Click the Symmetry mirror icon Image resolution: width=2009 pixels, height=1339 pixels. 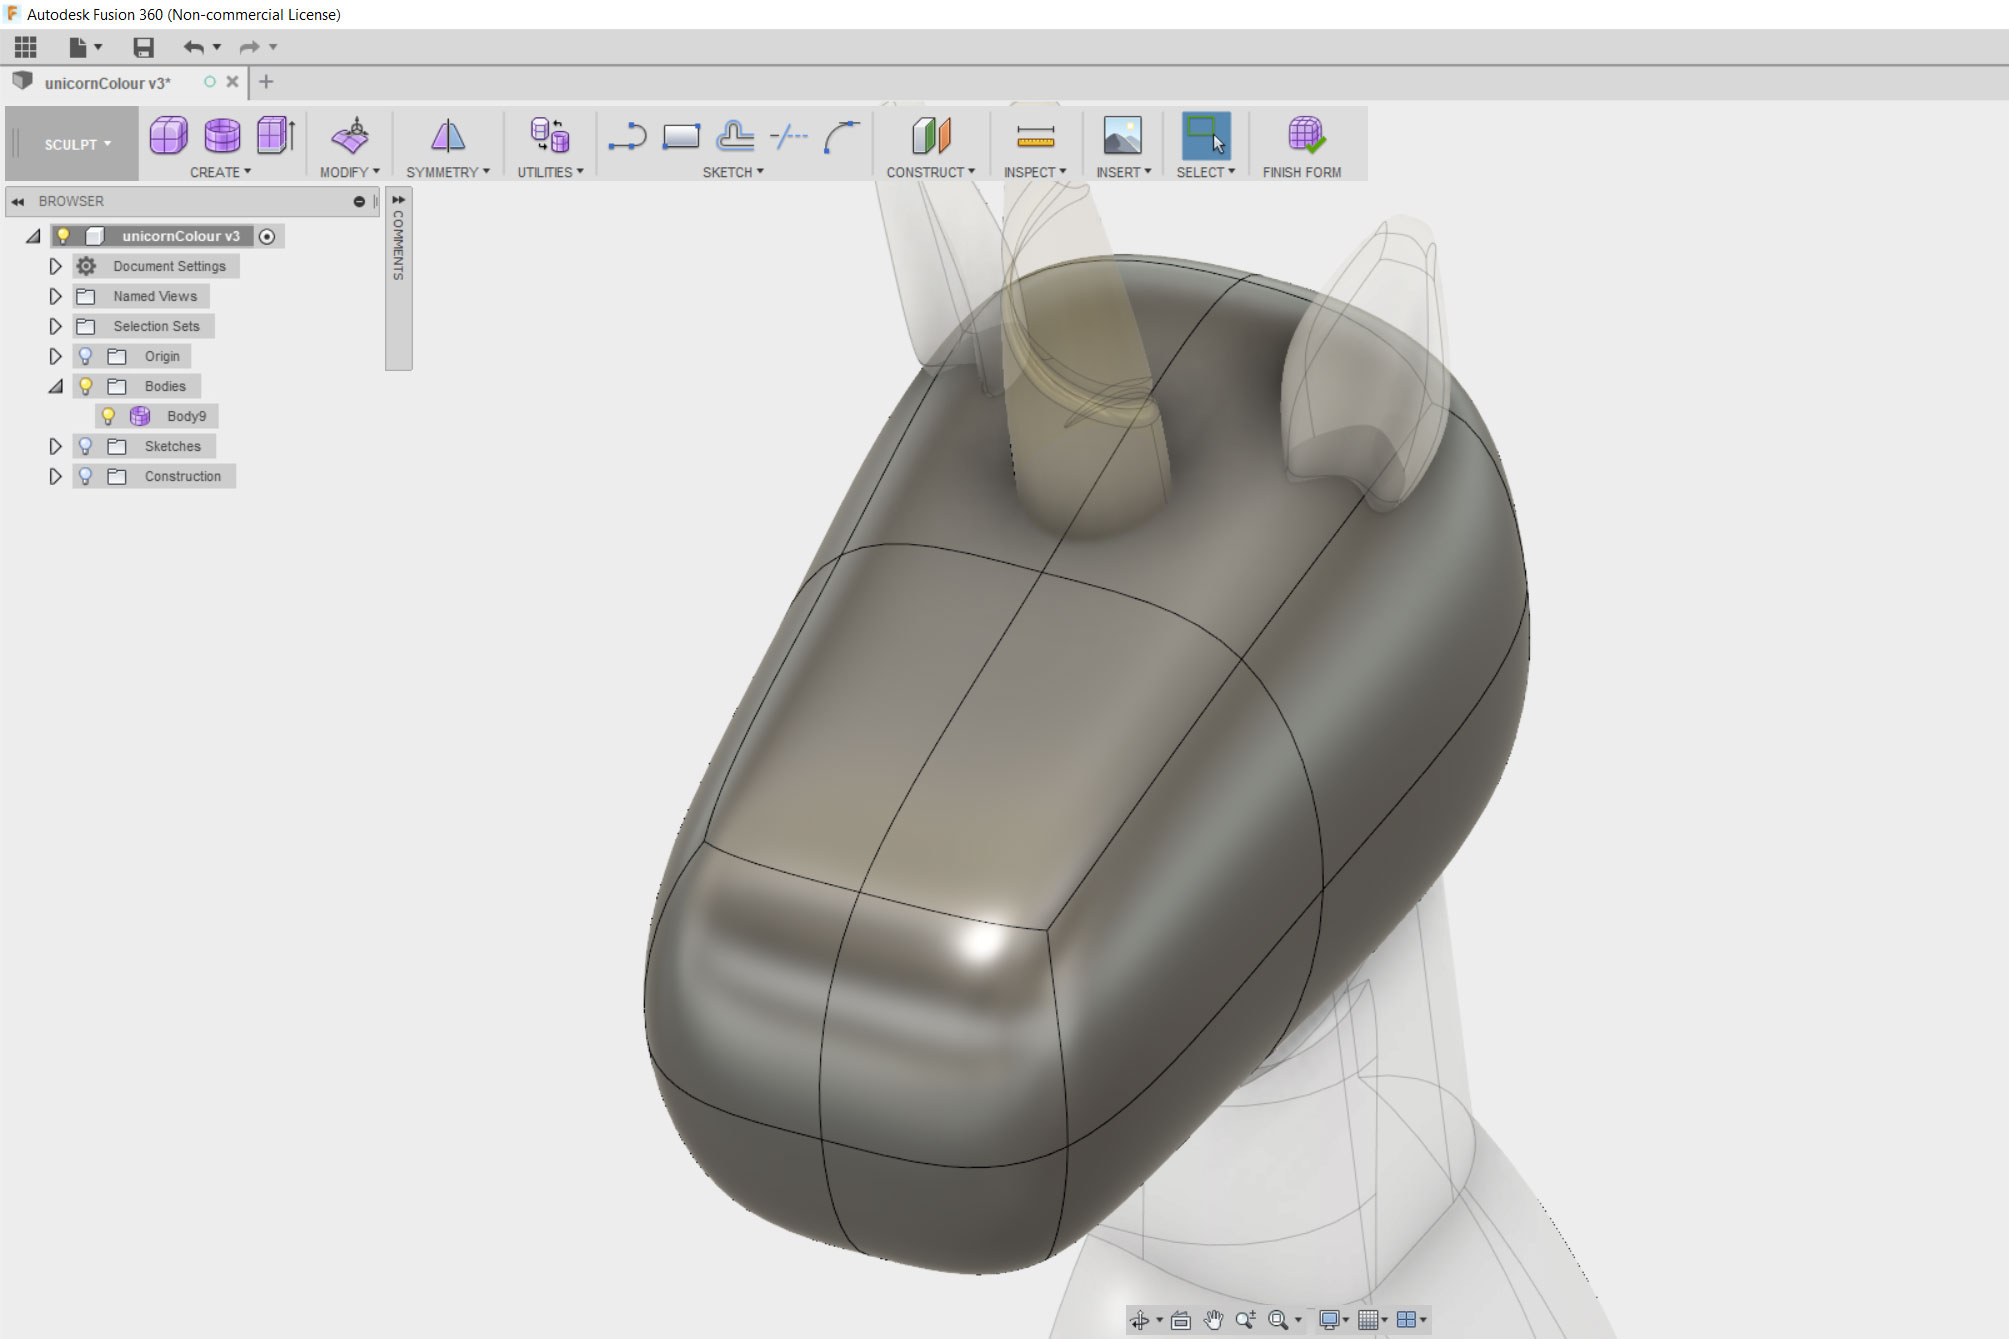448,135
